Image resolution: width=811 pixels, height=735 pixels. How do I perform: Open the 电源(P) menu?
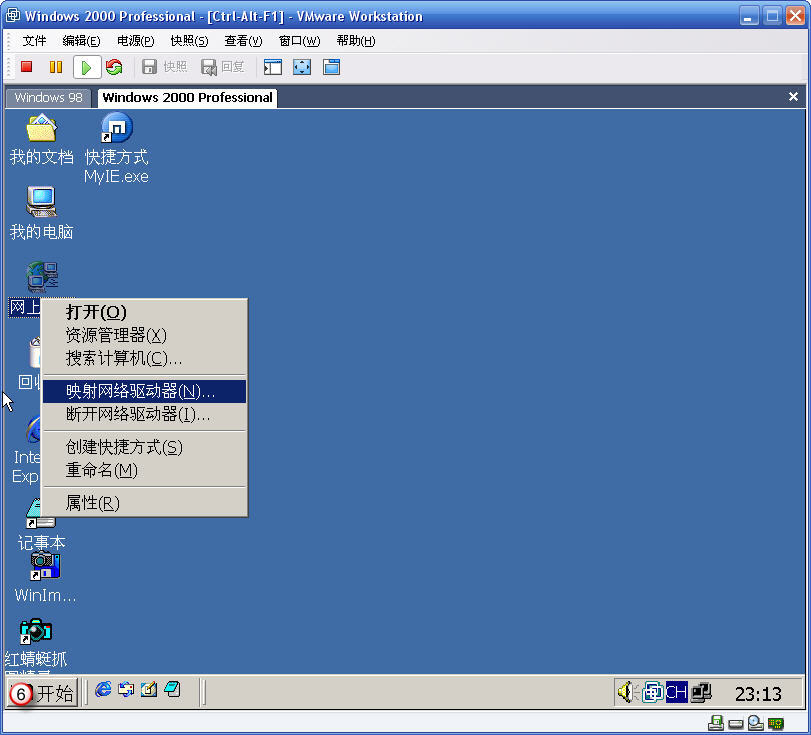pos(136,40)
